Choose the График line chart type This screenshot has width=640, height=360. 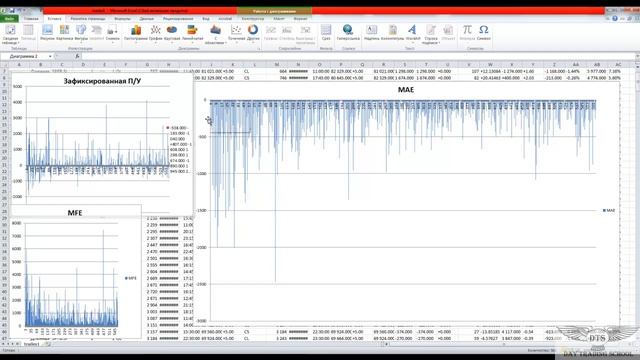(x=156, y=33)
